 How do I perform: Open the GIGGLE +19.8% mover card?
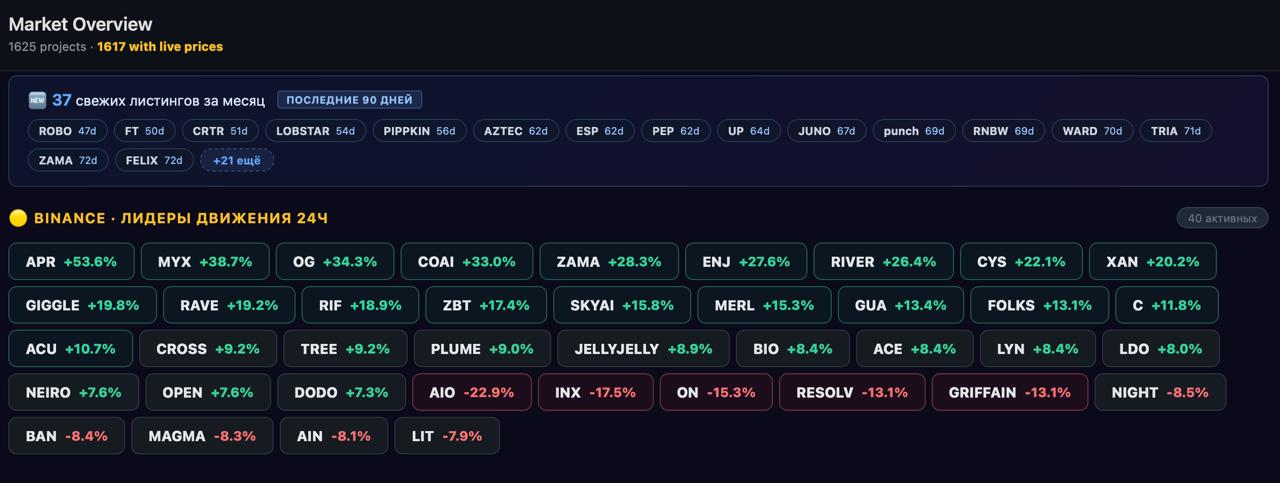tap(81, 305)
